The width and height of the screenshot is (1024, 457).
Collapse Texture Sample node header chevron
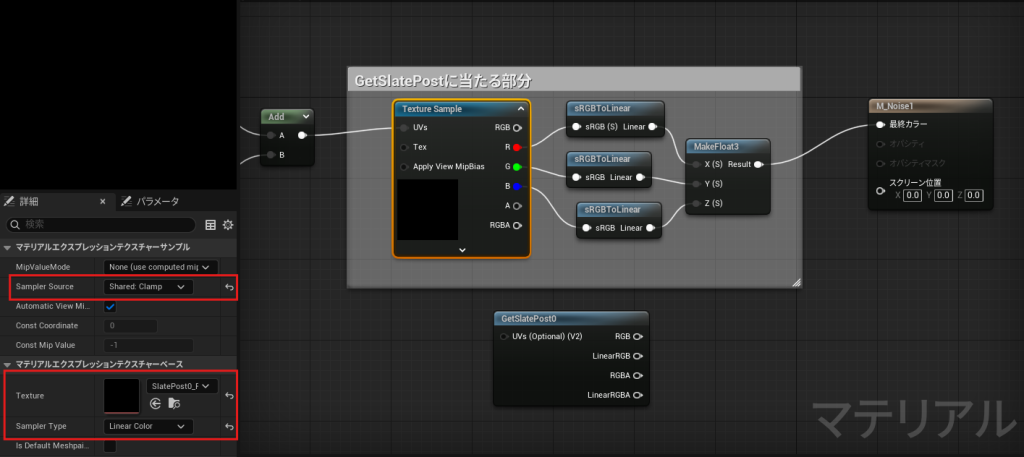(x=520, y=109)
